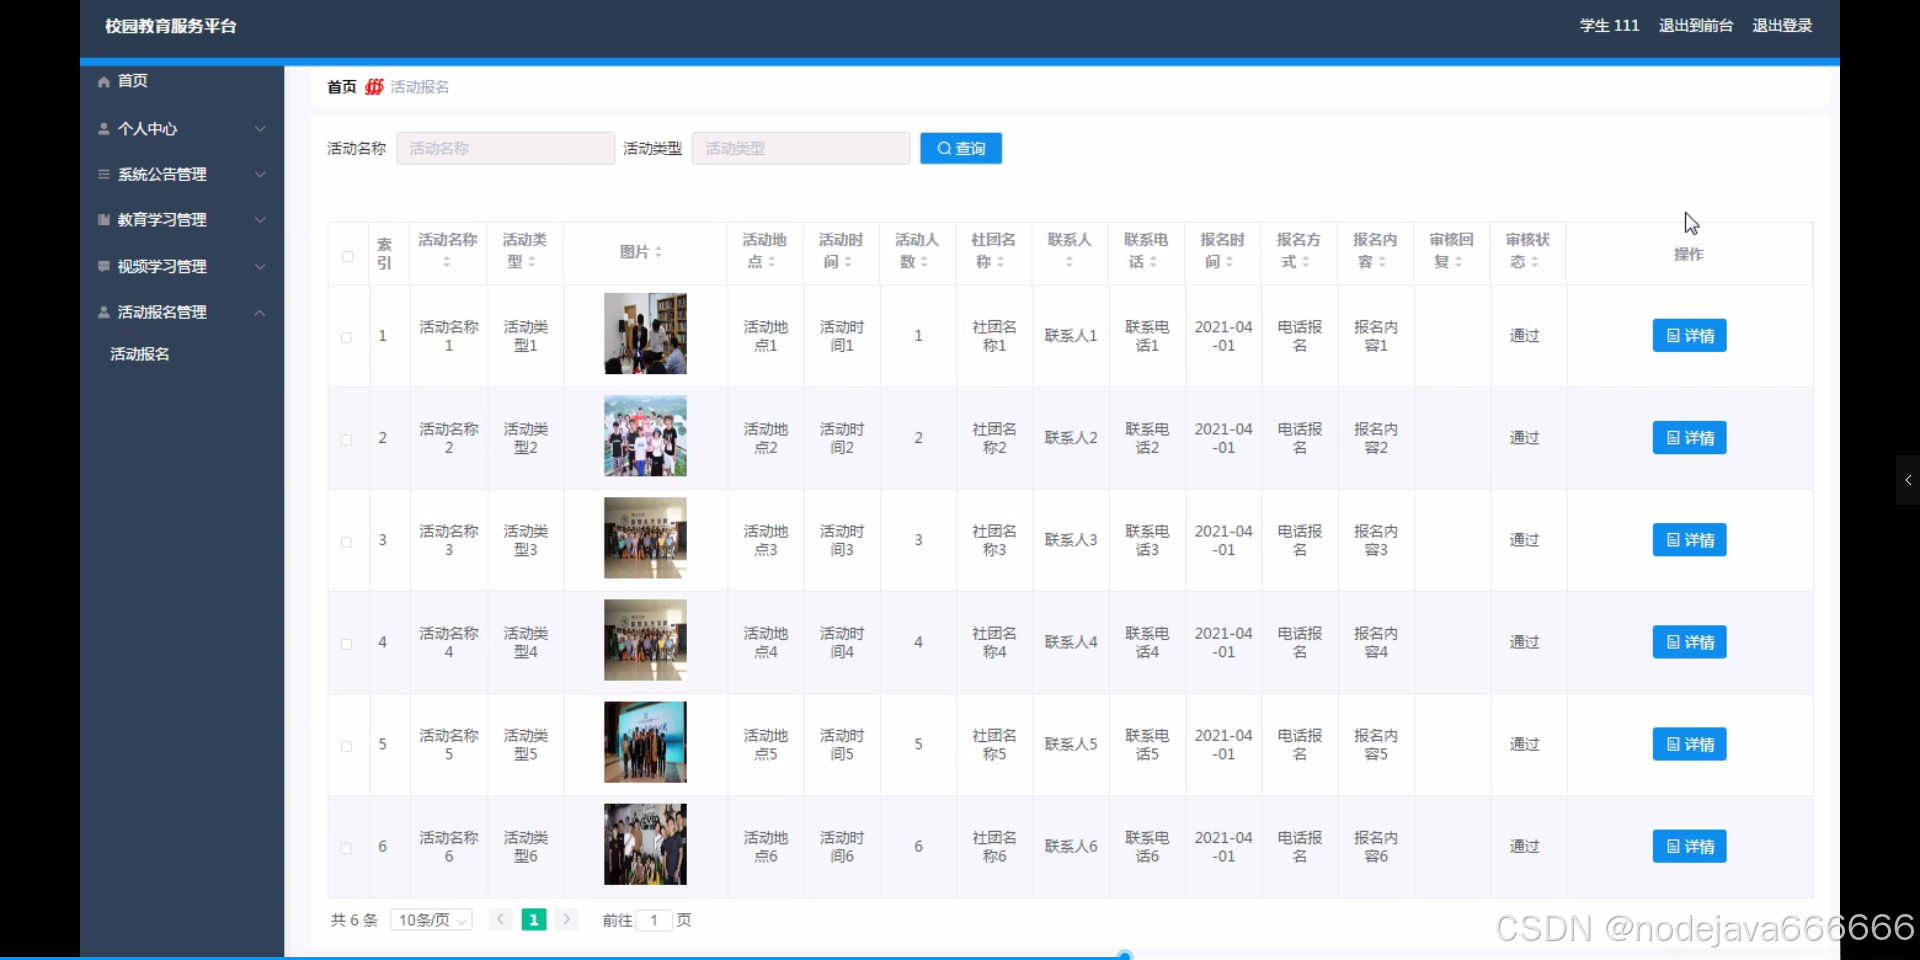
Task: Click the sort arrows on 图片 column
Action: (x=658, y=252)
